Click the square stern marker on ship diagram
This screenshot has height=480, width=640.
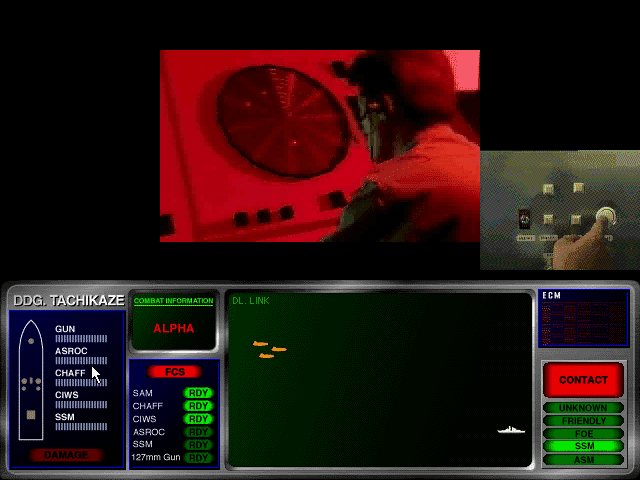[31, 415]
